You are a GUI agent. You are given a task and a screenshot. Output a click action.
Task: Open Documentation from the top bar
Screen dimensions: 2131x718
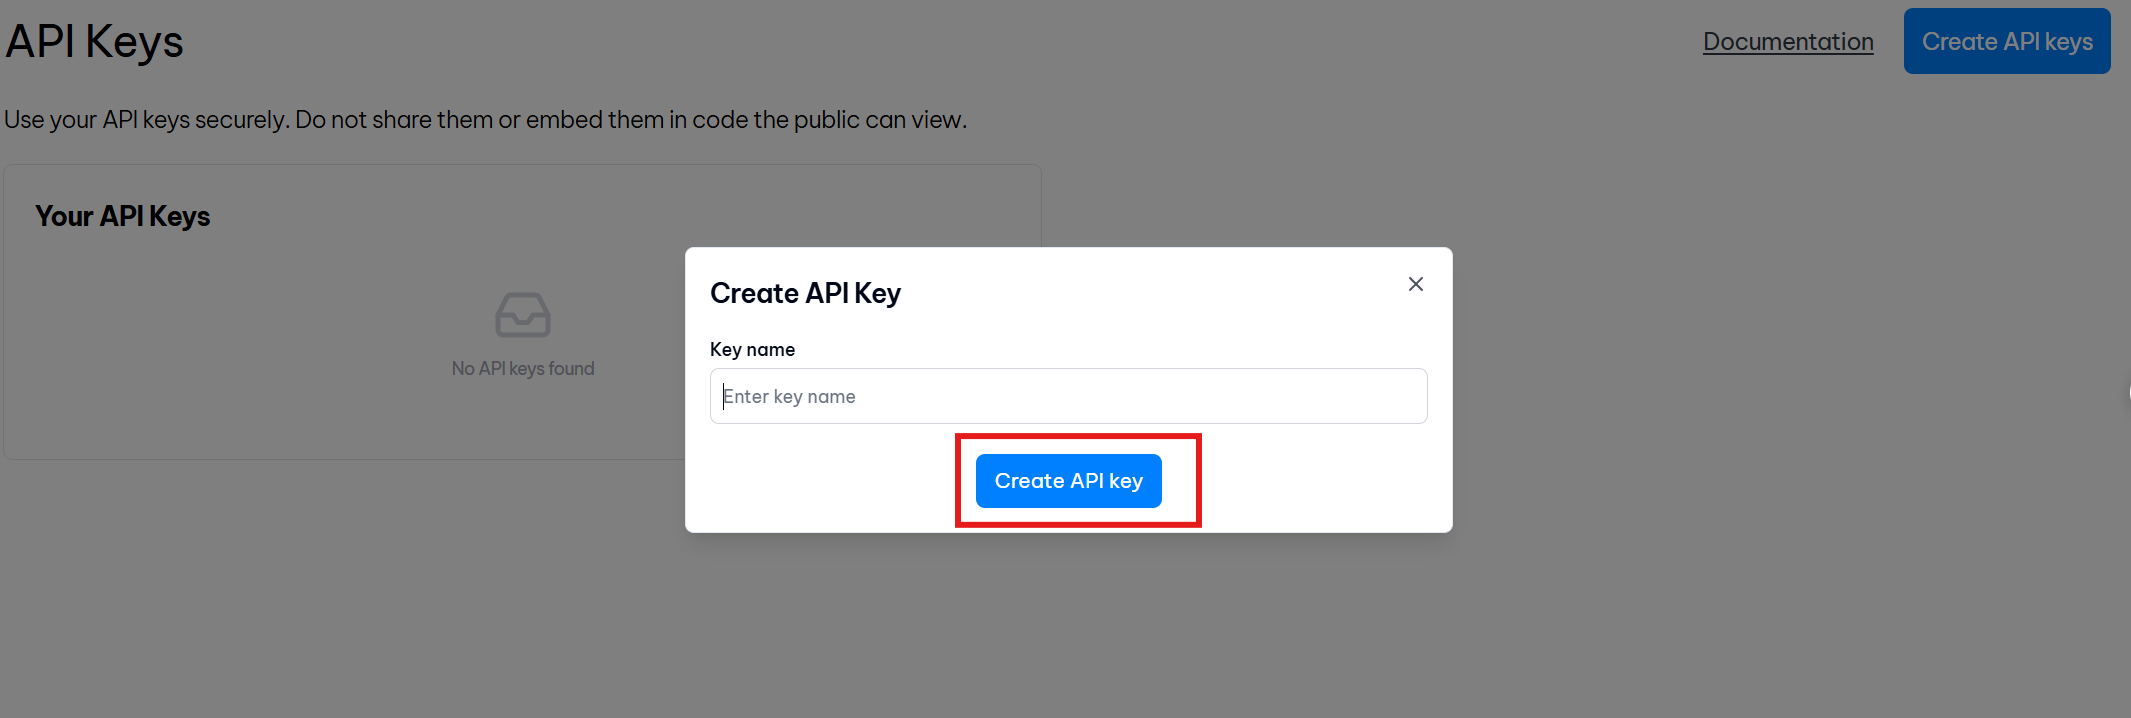tap(1788, 41)
